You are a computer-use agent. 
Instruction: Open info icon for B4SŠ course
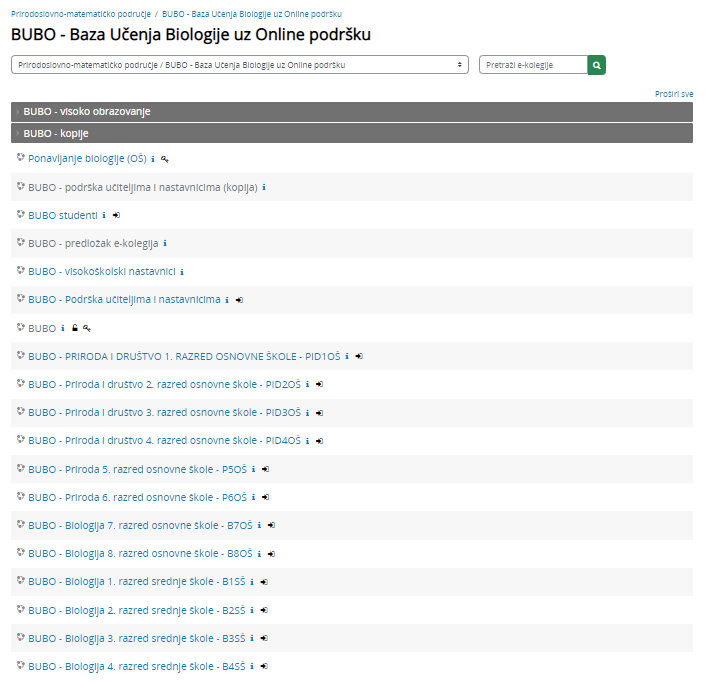[x=252, y=666]
